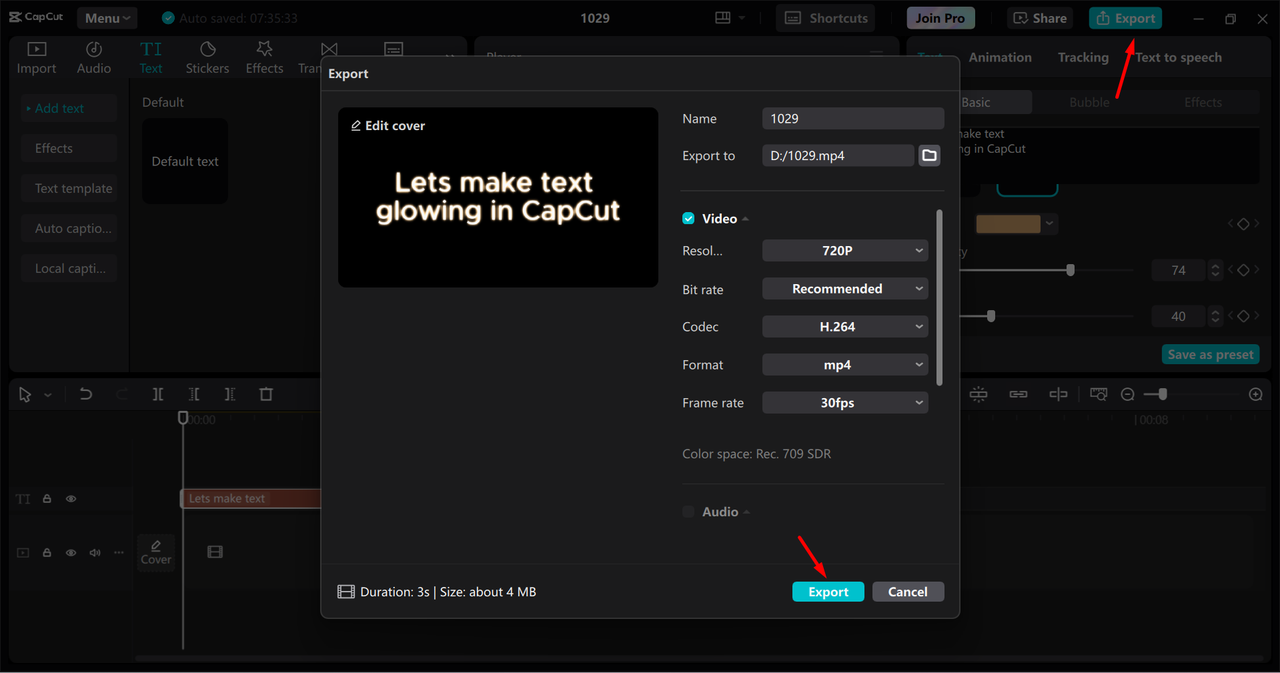Click the Undo icon
The height and width of the screenshot is (673, 1280).
click(86, 394)
